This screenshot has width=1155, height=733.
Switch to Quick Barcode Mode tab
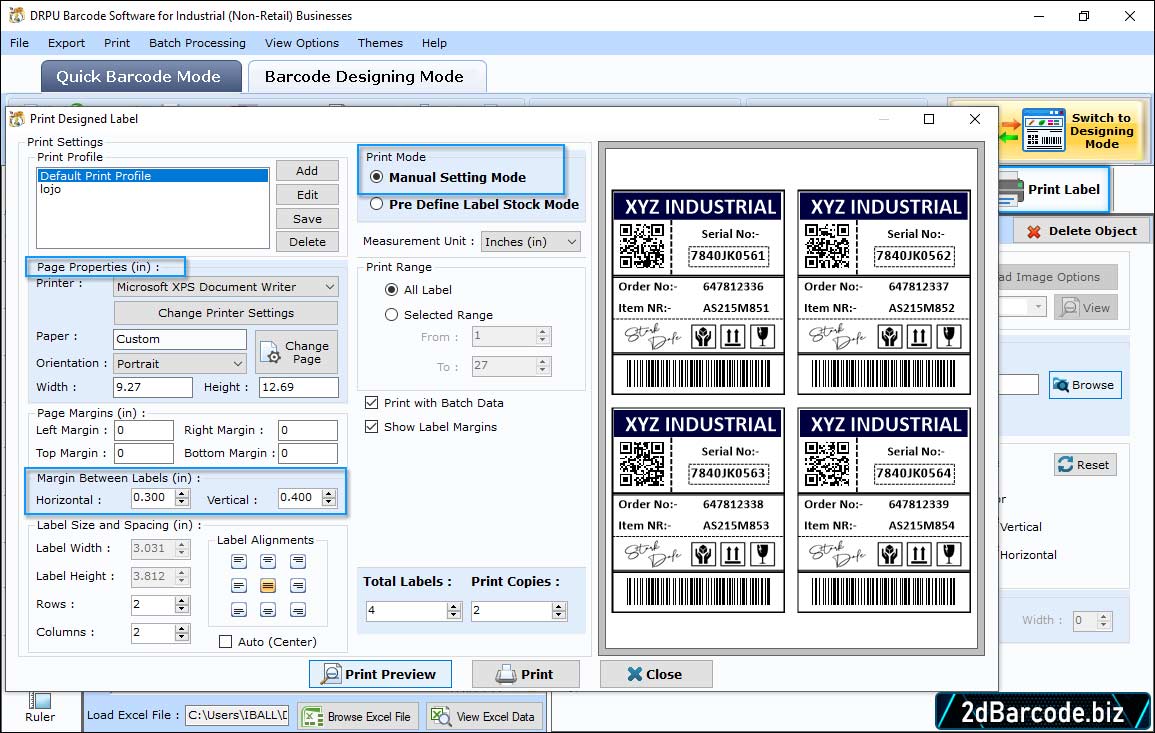tap(140, 77)
